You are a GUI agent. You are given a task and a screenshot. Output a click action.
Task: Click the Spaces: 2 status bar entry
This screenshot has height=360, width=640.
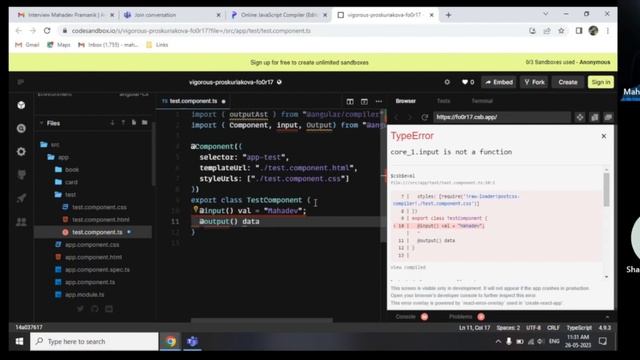pos(508,328)
